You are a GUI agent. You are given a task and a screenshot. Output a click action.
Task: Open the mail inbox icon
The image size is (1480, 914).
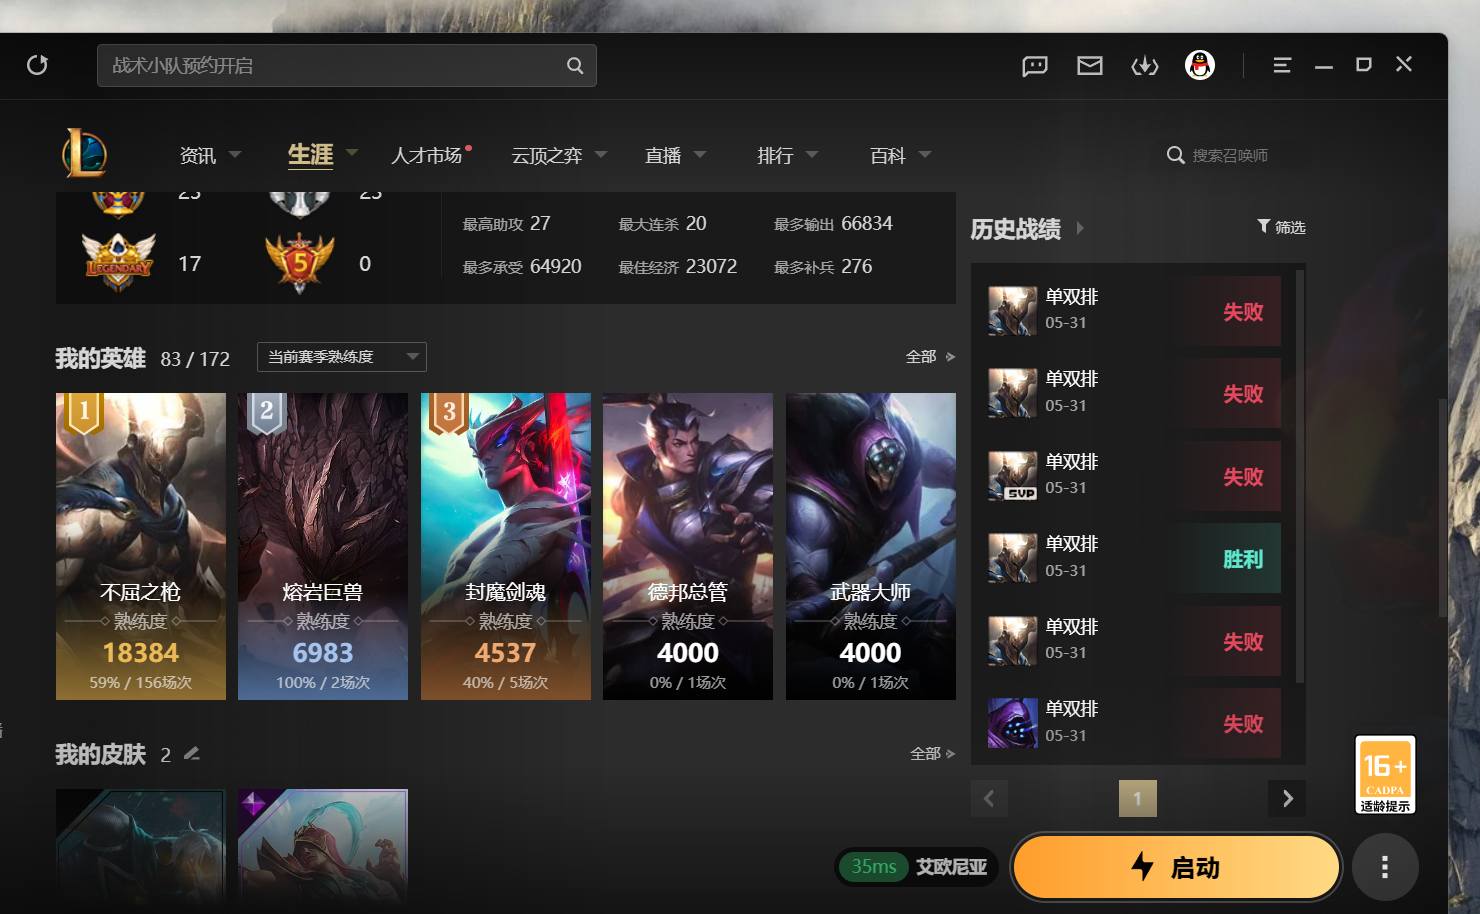pyautogui.click(x=1090, y=66)
